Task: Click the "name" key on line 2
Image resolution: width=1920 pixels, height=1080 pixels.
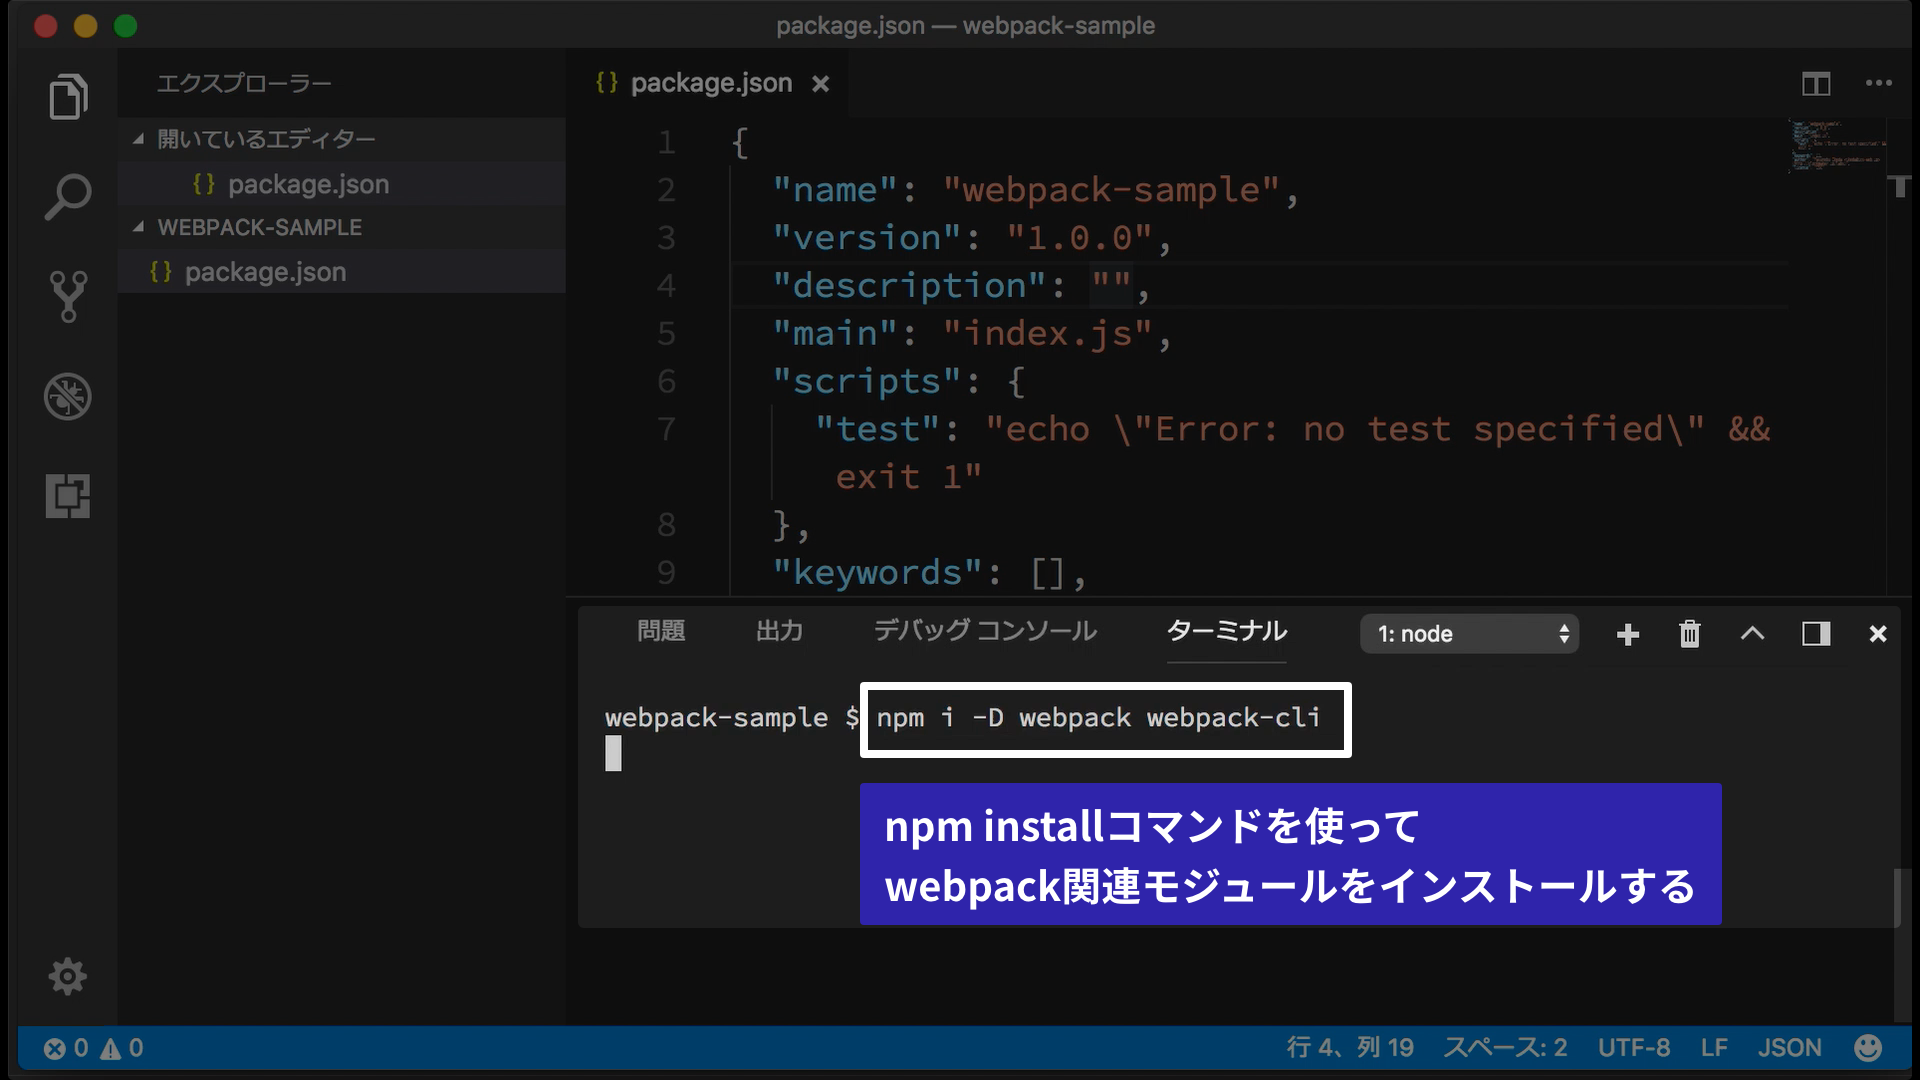Action: [x=835, y=190]
